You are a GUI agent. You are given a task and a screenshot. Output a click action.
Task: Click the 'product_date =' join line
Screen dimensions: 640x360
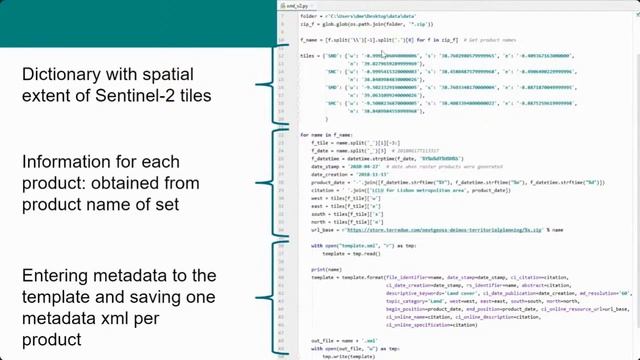point(458,182)
